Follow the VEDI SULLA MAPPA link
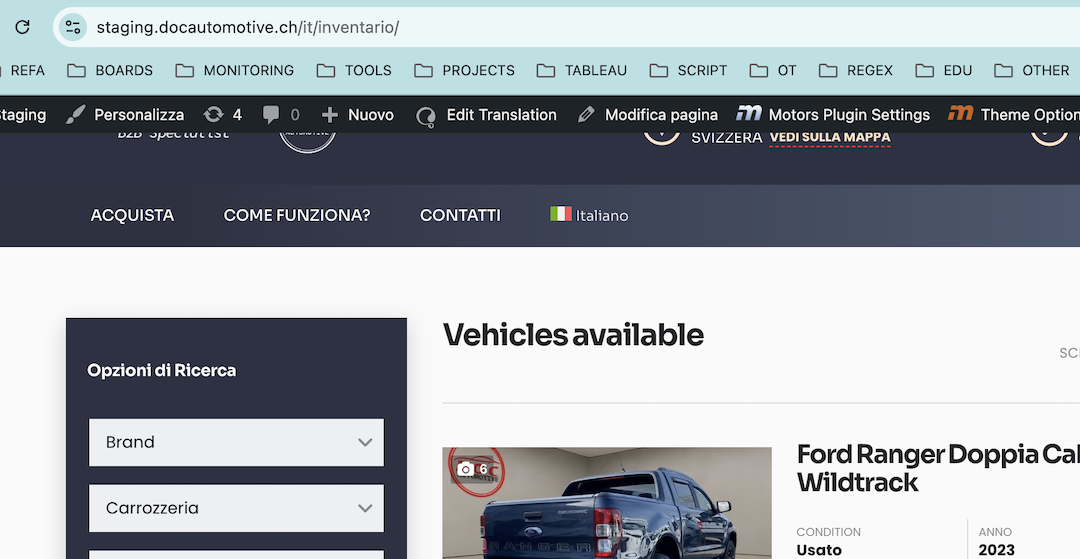The width and height of the screenshot is (1080, 559). pos(829,137)
